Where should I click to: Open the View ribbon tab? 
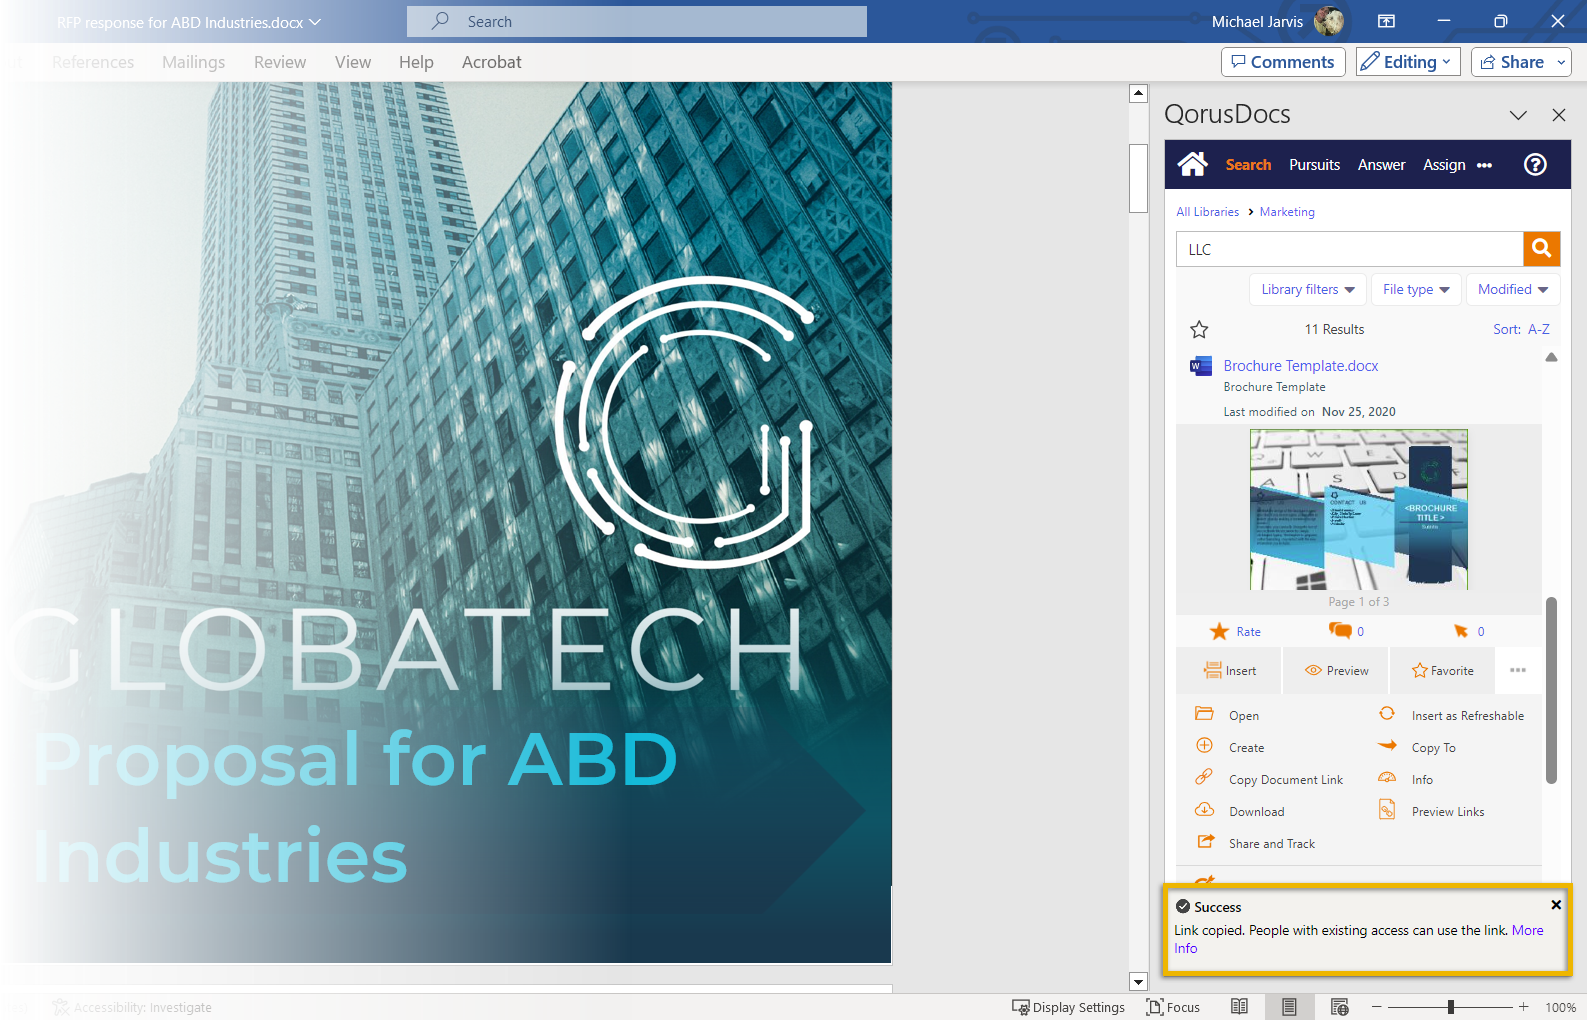[x=353, y=62]
